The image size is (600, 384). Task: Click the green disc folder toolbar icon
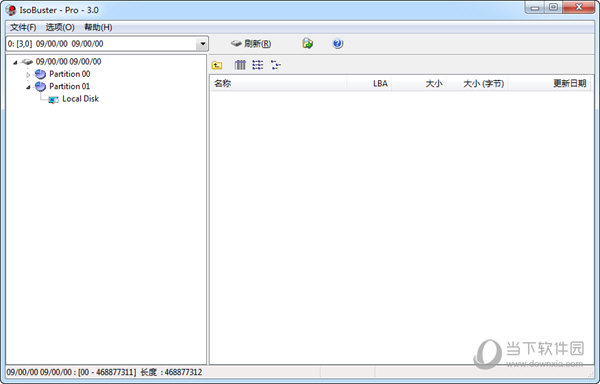pos(308,43)
